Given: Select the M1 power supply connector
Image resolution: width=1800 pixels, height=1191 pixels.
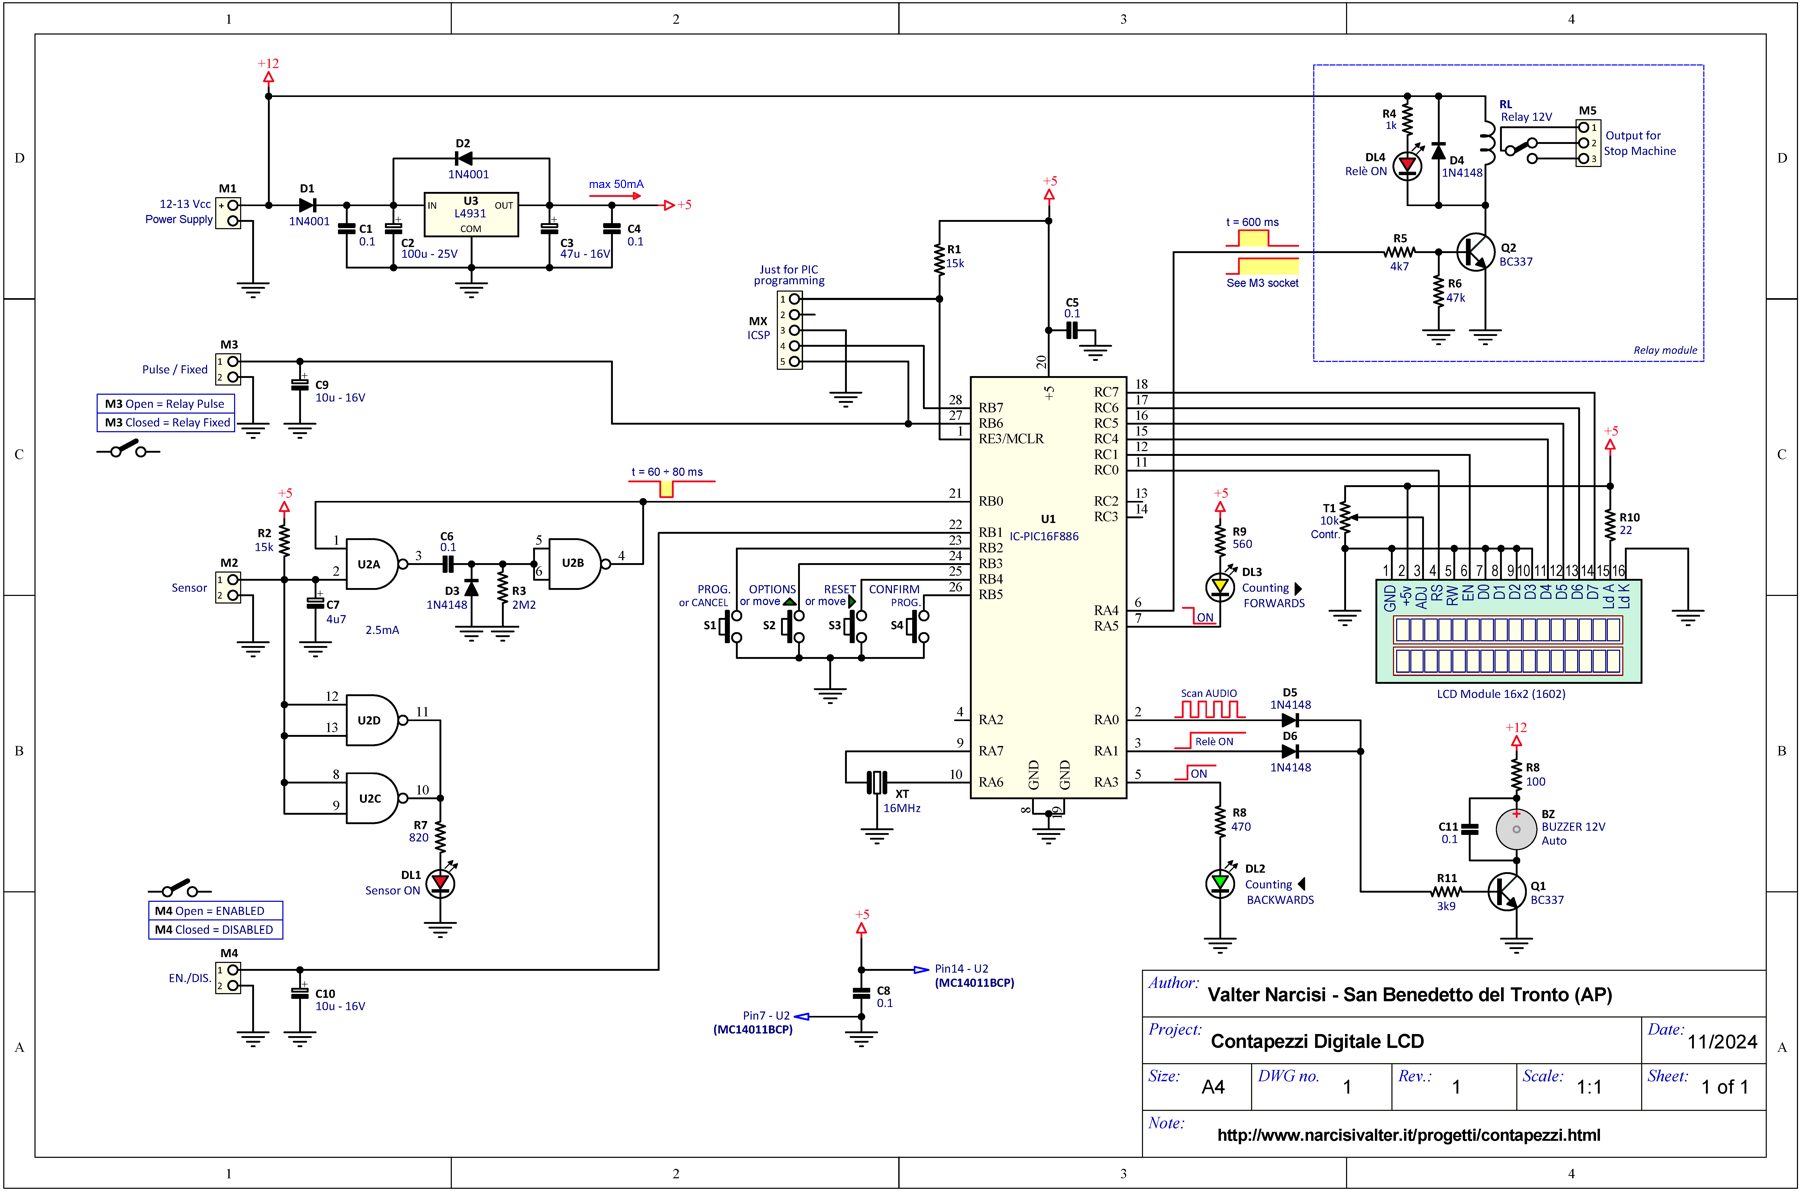Looking at the screenshot, I should pos(228,213).
